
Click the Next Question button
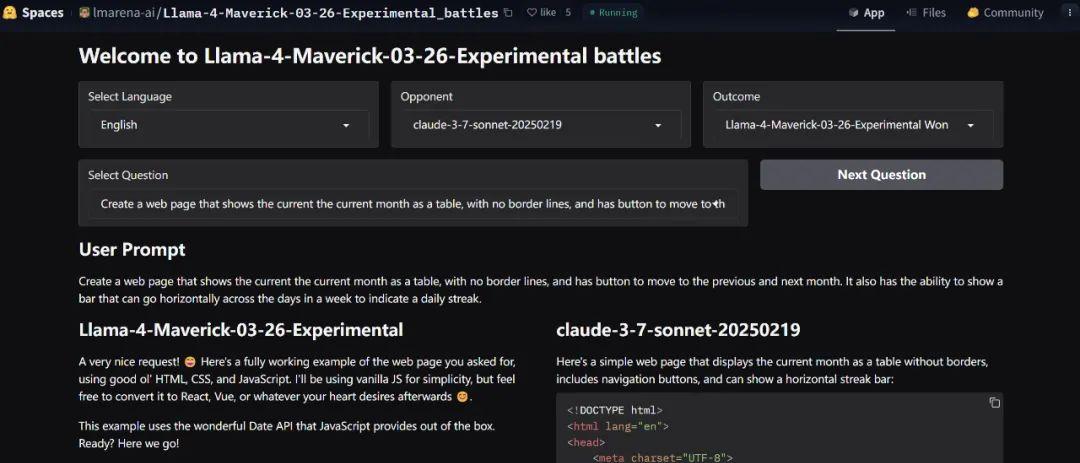point(882,175)
